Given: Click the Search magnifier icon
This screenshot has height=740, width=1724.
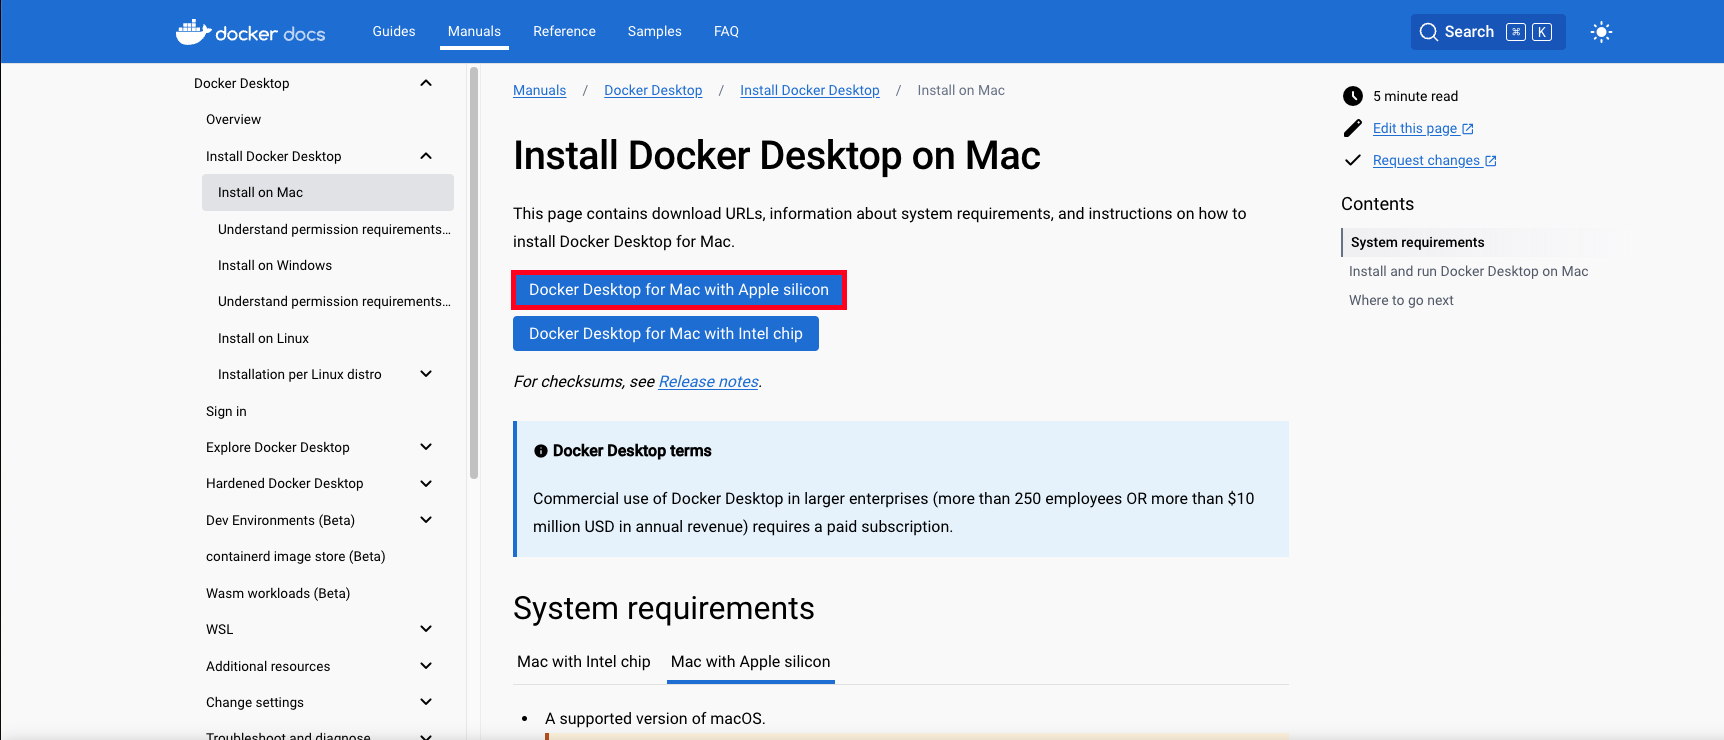Looking at the screenshot, I should (1428, 32).
